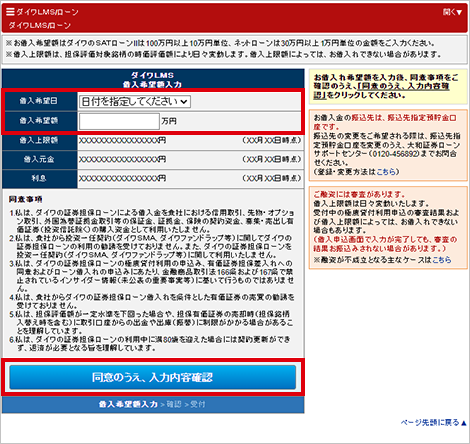This screenshot has height=444, width=470.
Task: Click the 万円 unit label
Action: pyautogui.click(x=169, y=121)
